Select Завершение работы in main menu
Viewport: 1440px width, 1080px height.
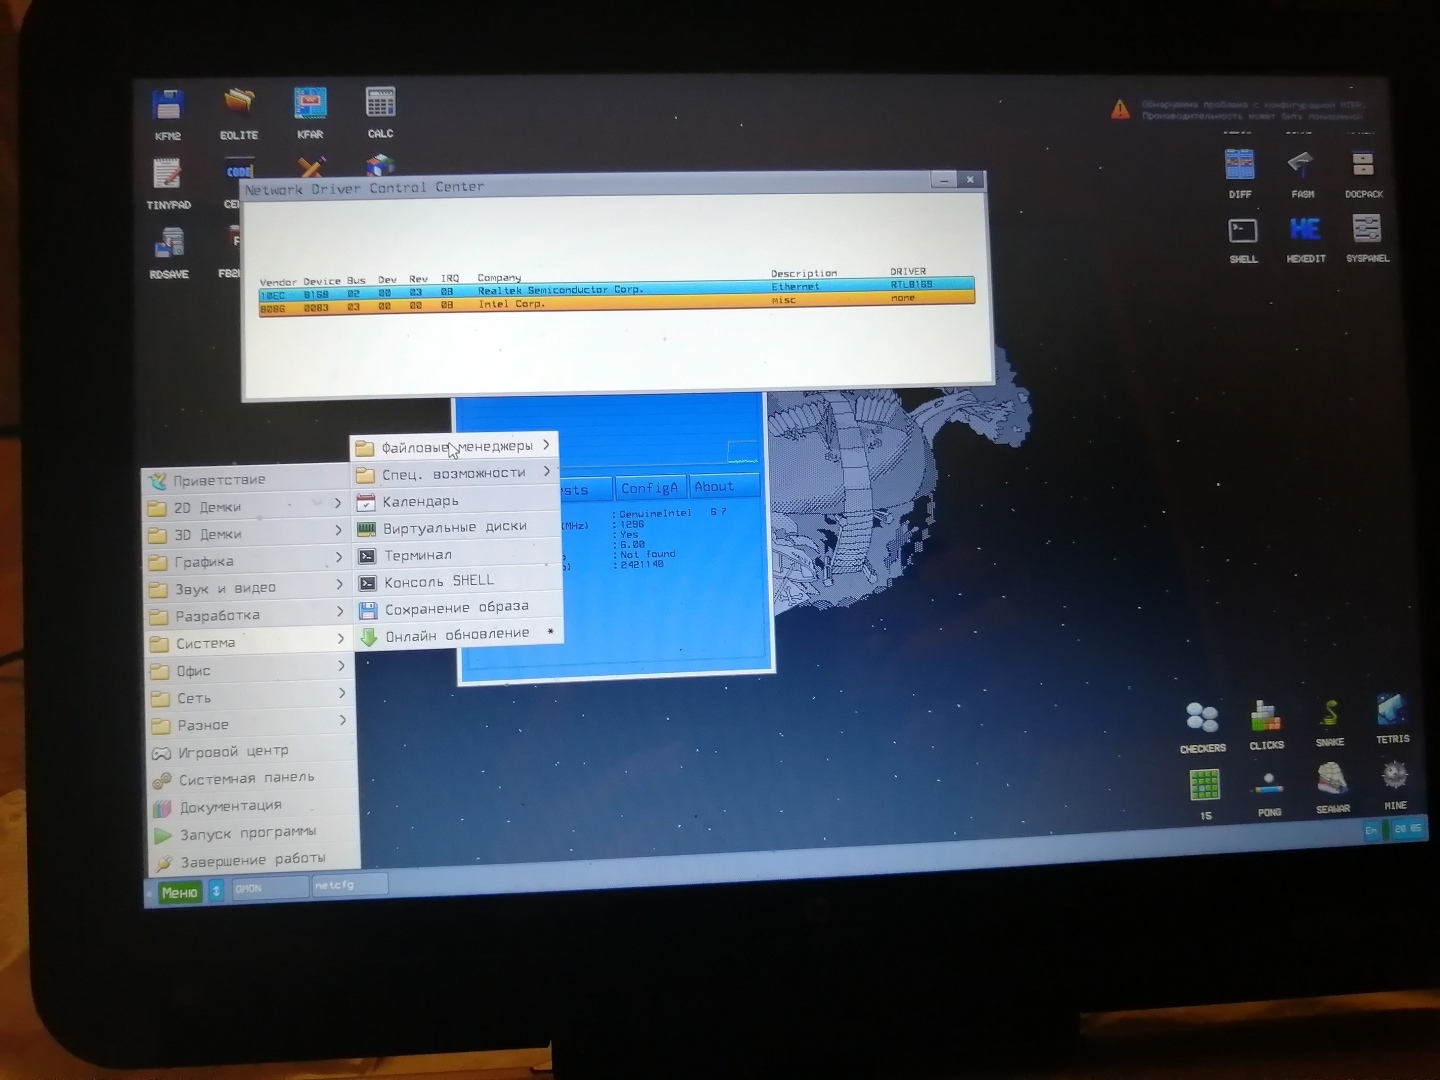tap(252, 859)
